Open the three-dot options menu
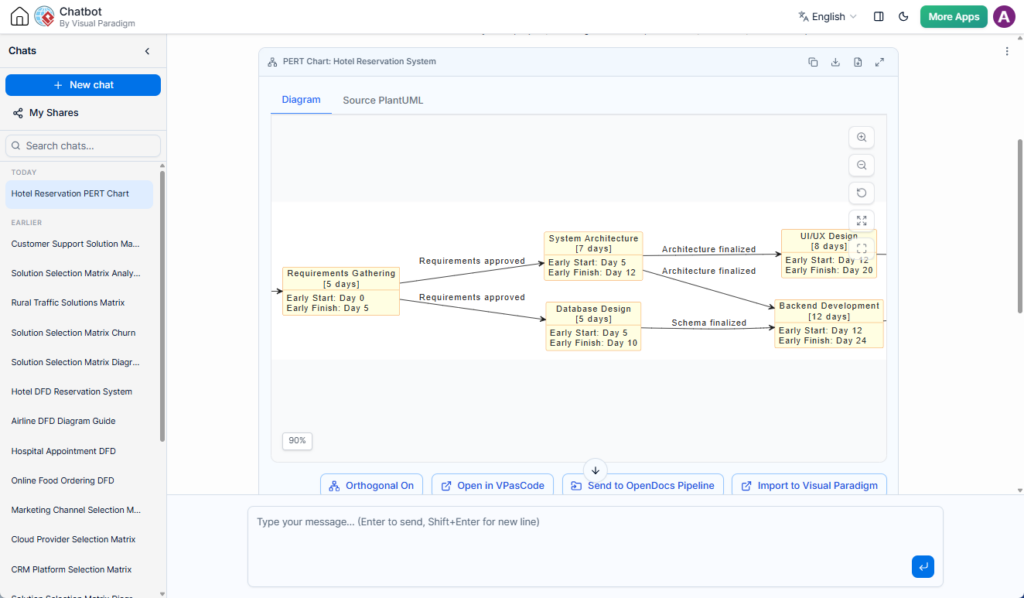The width and height of the screenshot is (1024, 598). pyautogui.click(x=1006, y=52)
